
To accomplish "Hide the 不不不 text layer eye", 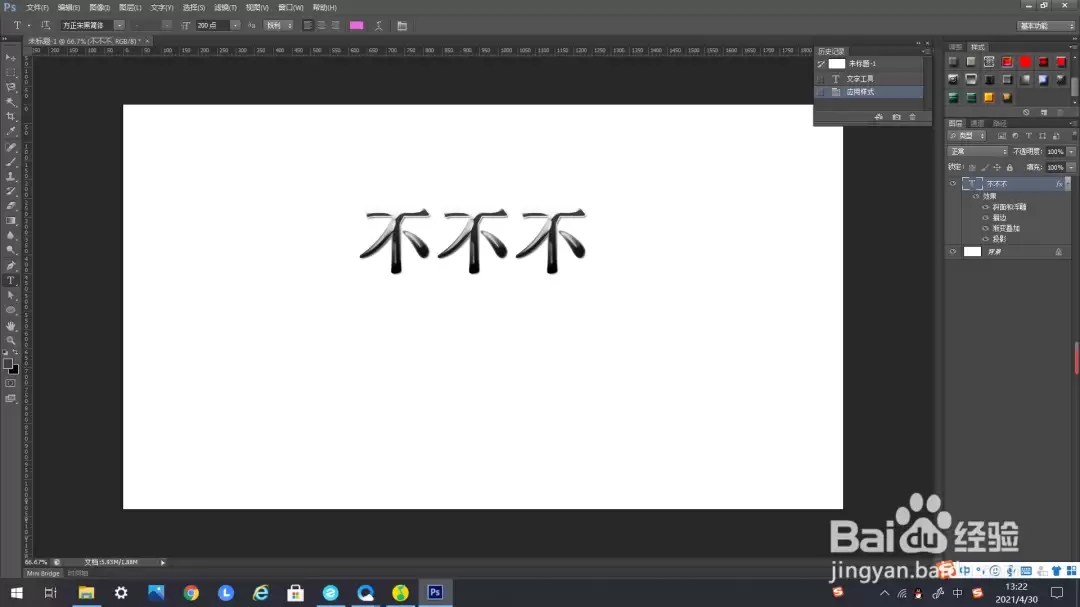I will (953, 184).
